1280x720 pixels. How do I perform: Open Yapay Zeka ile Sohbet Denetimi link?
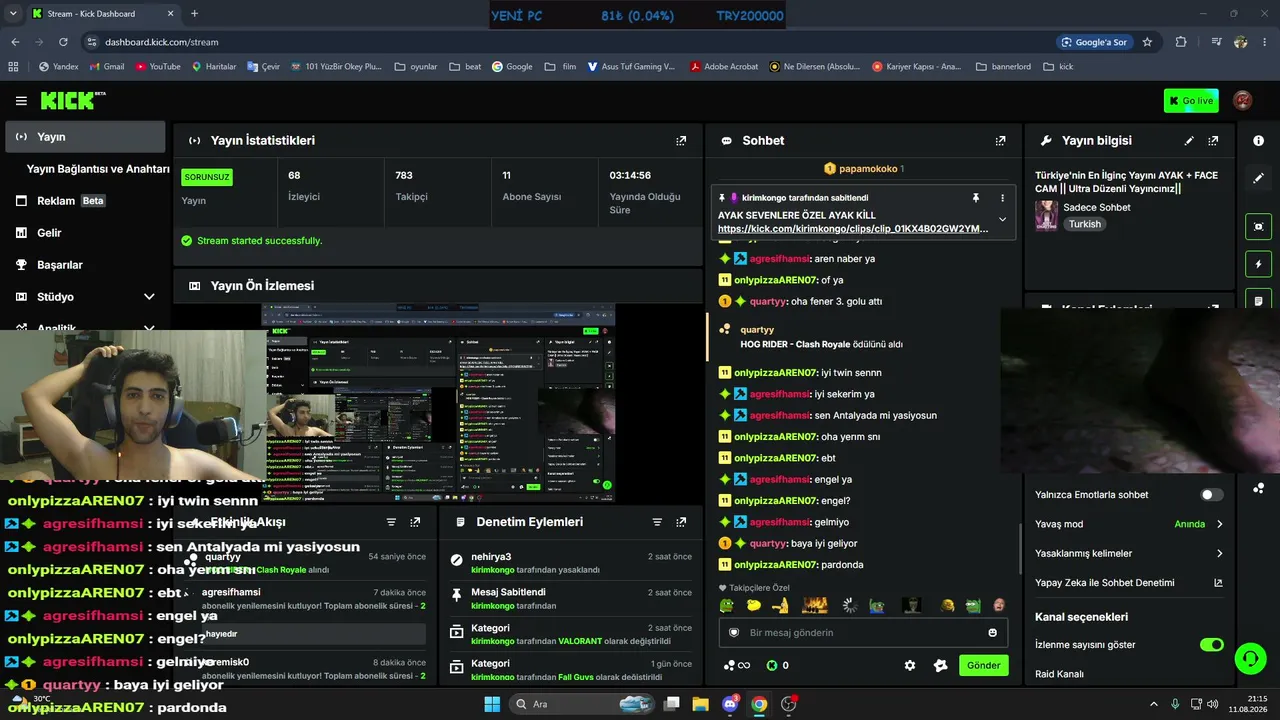pos(1130,583)
